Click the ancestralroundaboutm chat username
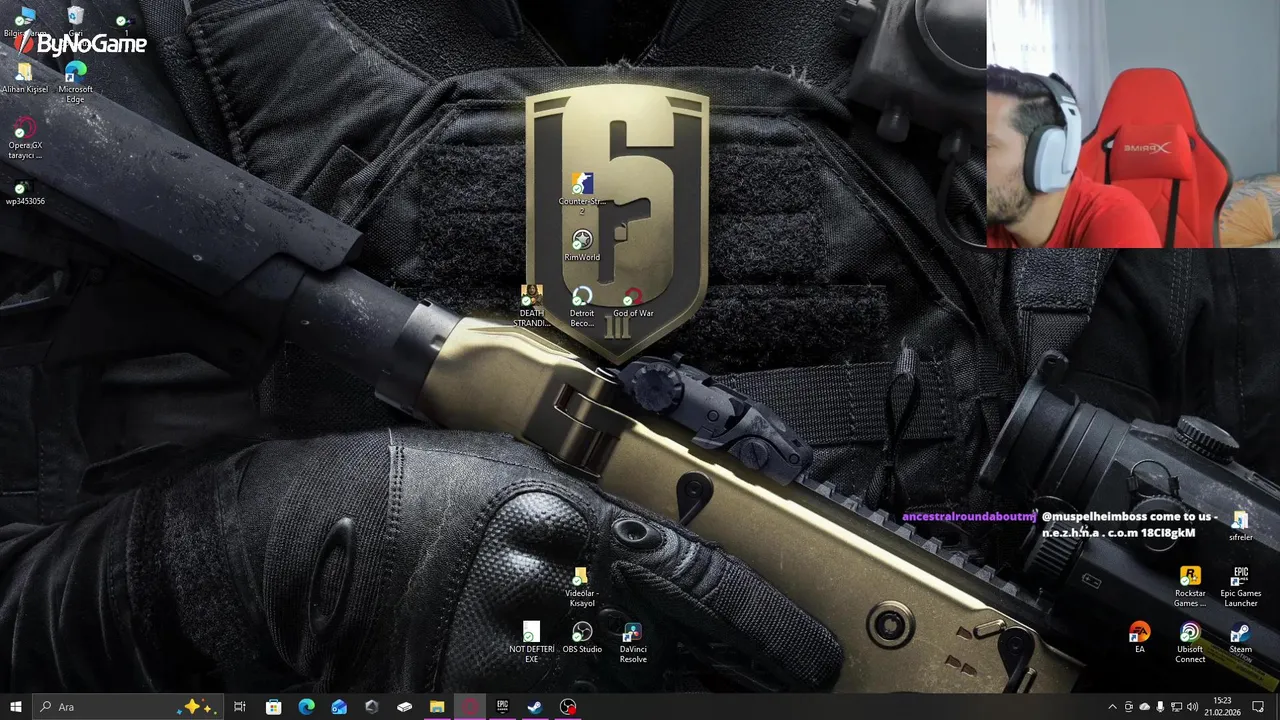This screenshot has height=720, width=1280. (969, 517)
